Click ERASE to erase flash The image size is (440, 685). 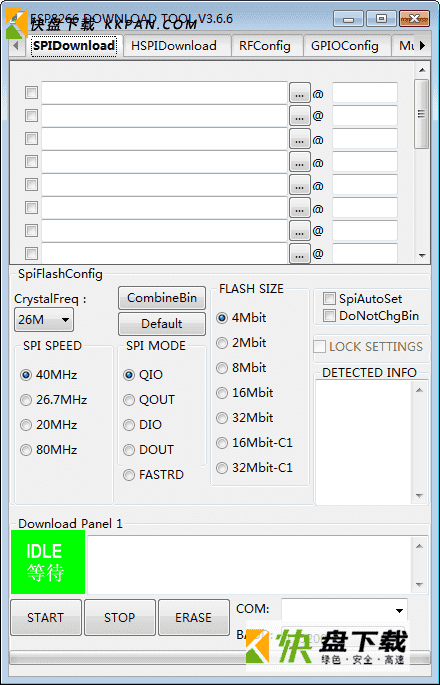coord(194,617)
